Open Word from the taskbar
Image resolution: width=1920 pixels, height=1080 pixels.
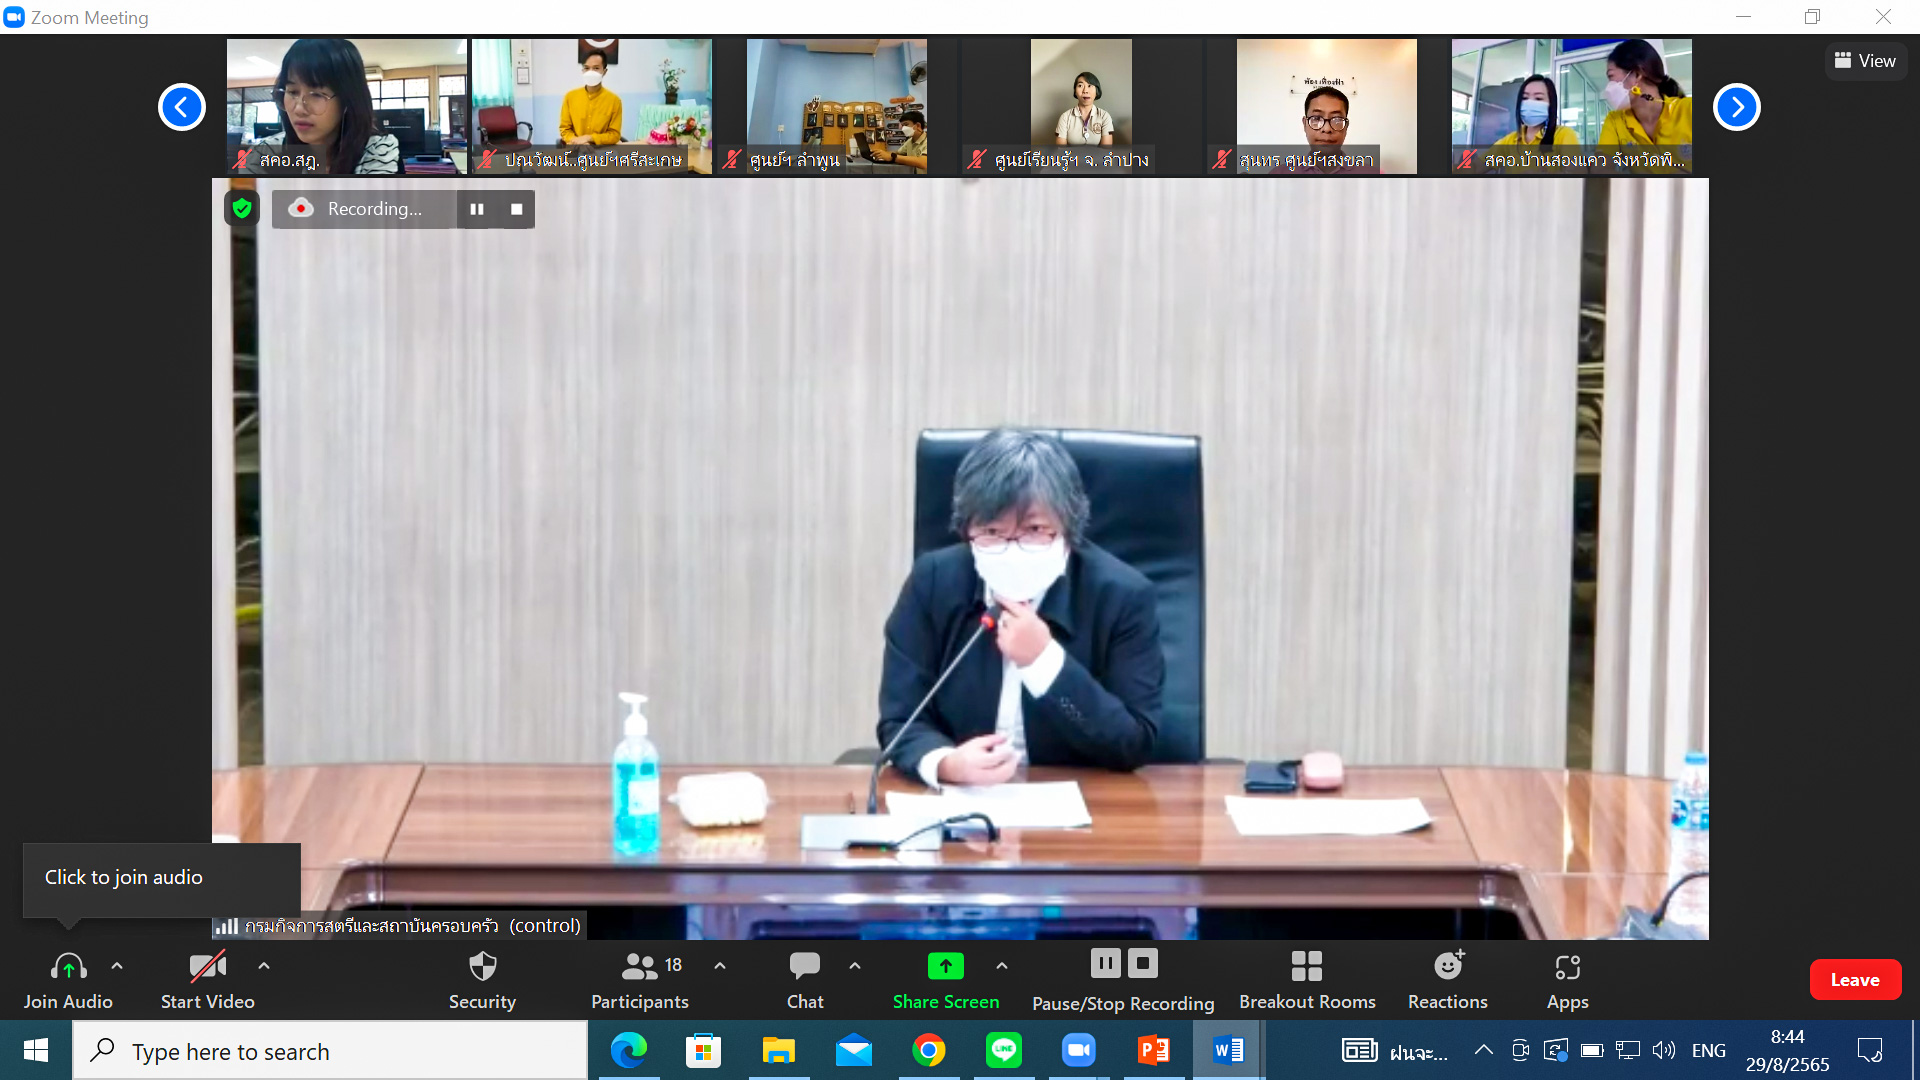(1229, 1051)
